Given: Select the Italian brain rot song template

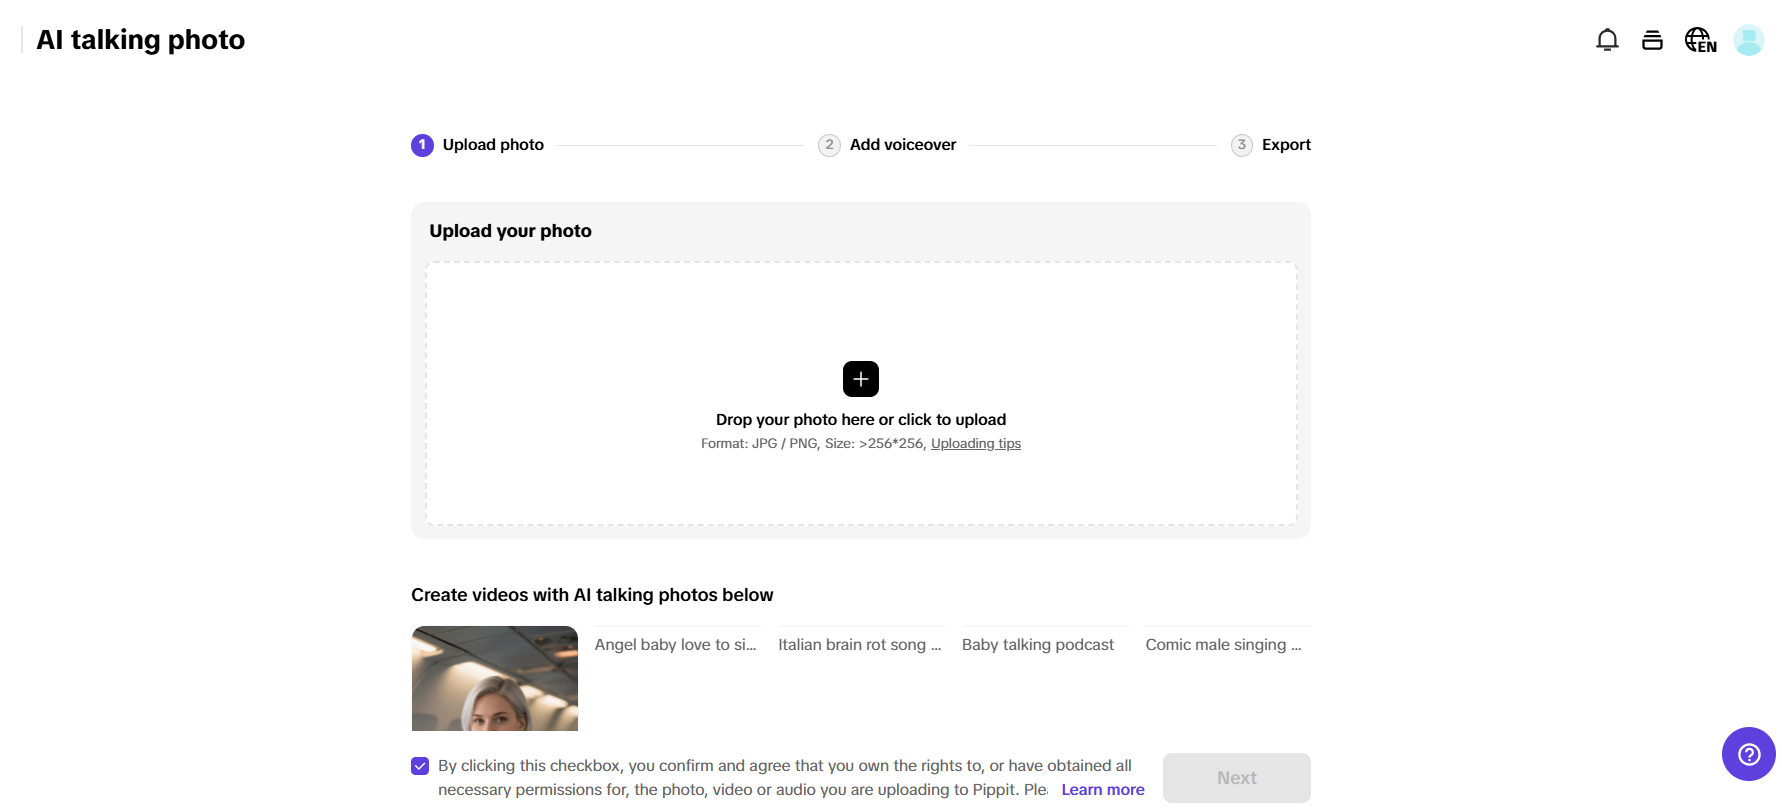Looking at the screenshot, I should coord(860,645).
